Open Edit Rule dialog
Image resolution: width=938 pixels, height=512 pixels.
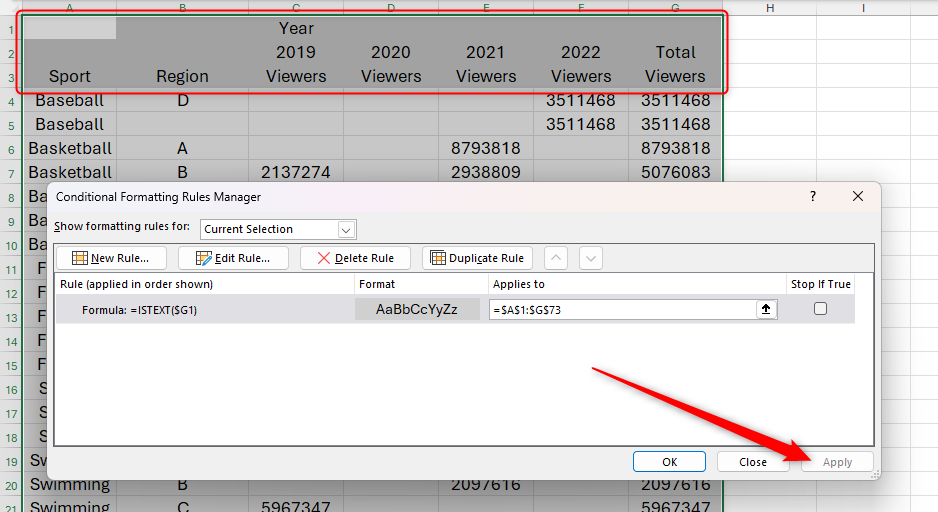[233, 258]
